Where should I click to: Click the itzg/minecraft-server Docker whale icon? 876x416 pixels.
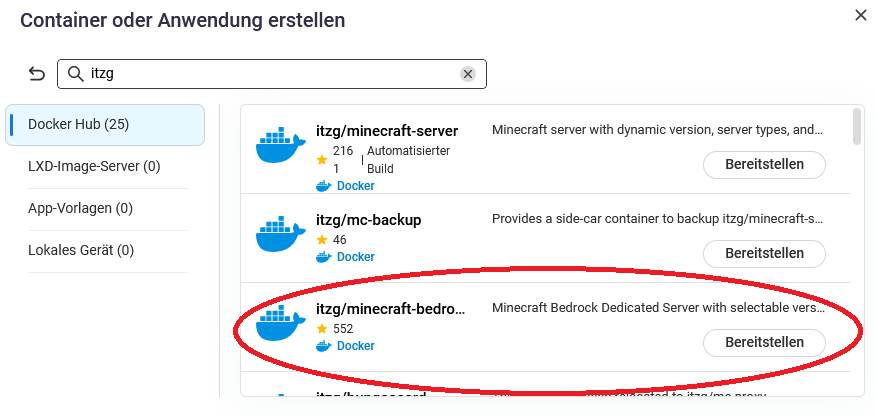pos(280,146)
